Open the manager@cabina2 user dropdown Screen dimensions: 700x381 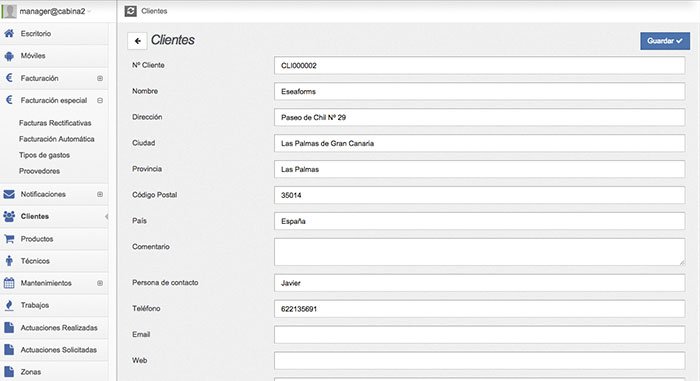point(55,11)
